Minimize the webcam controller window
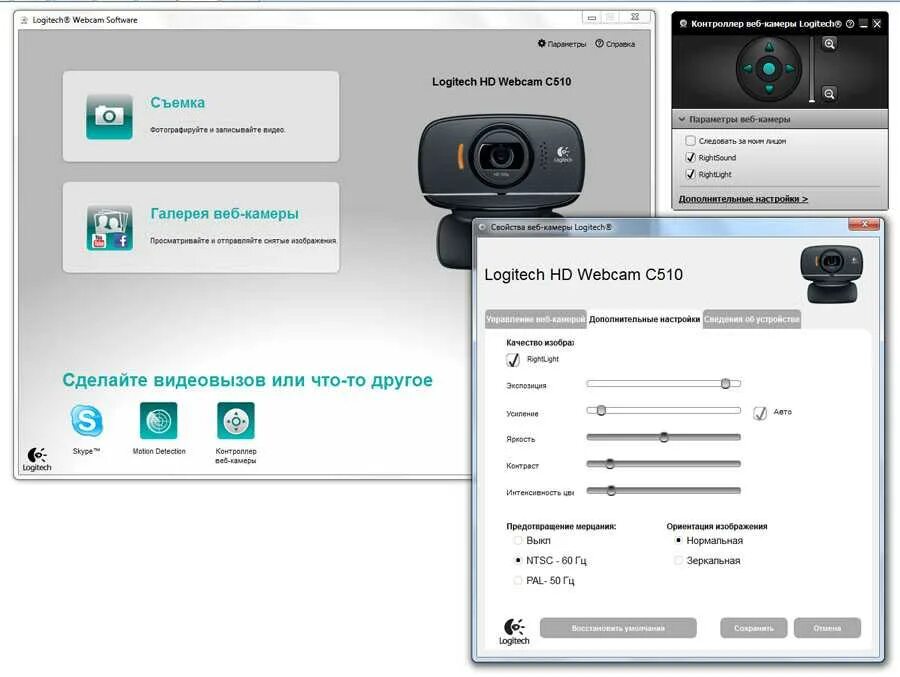This screenshot has height=677, width=900. tap(863, 24)
